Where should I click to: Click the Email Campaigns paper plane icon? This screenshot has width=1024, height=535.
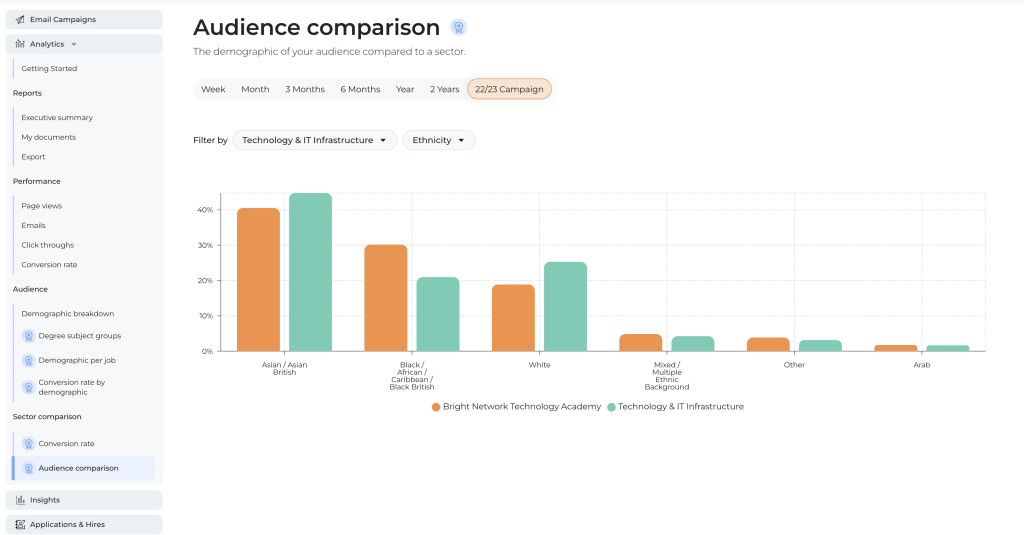pyautogui.click(x=20, y=20)
